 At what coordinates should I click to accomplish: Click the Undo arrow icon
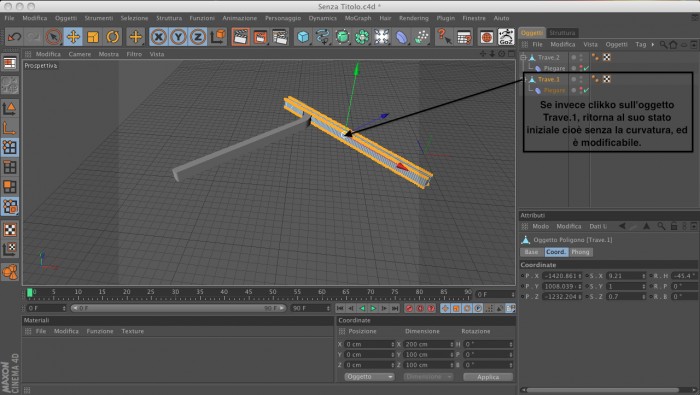coord(14,37)
